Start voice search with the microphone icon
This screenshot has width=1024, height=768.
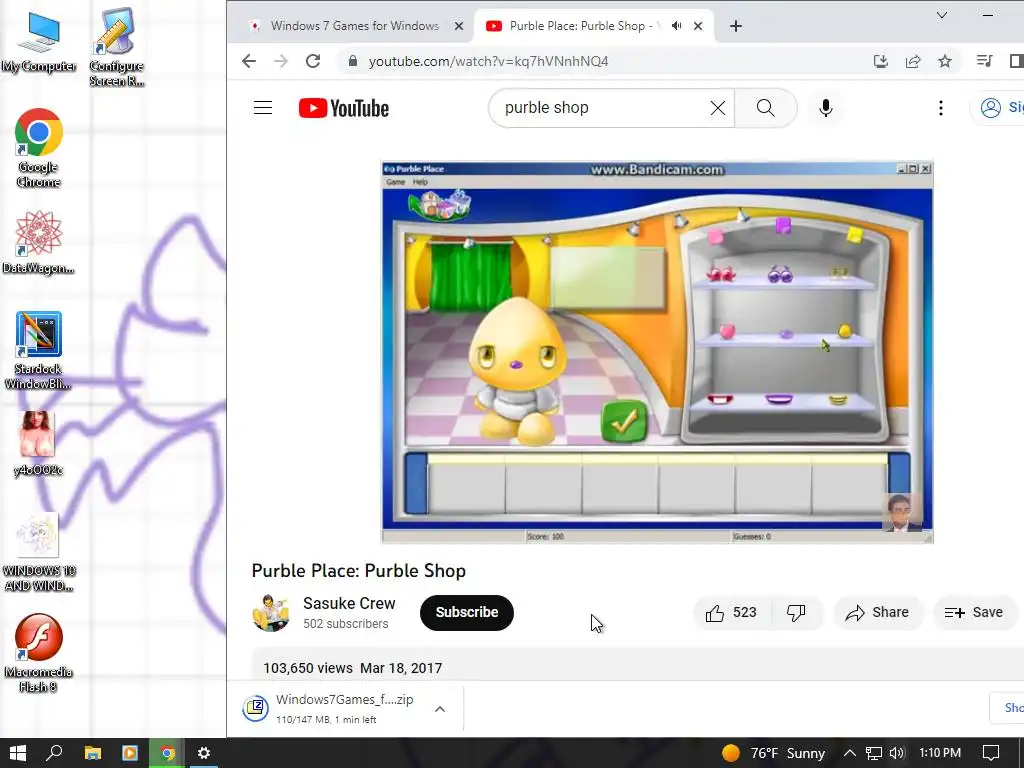pos(825,108)
